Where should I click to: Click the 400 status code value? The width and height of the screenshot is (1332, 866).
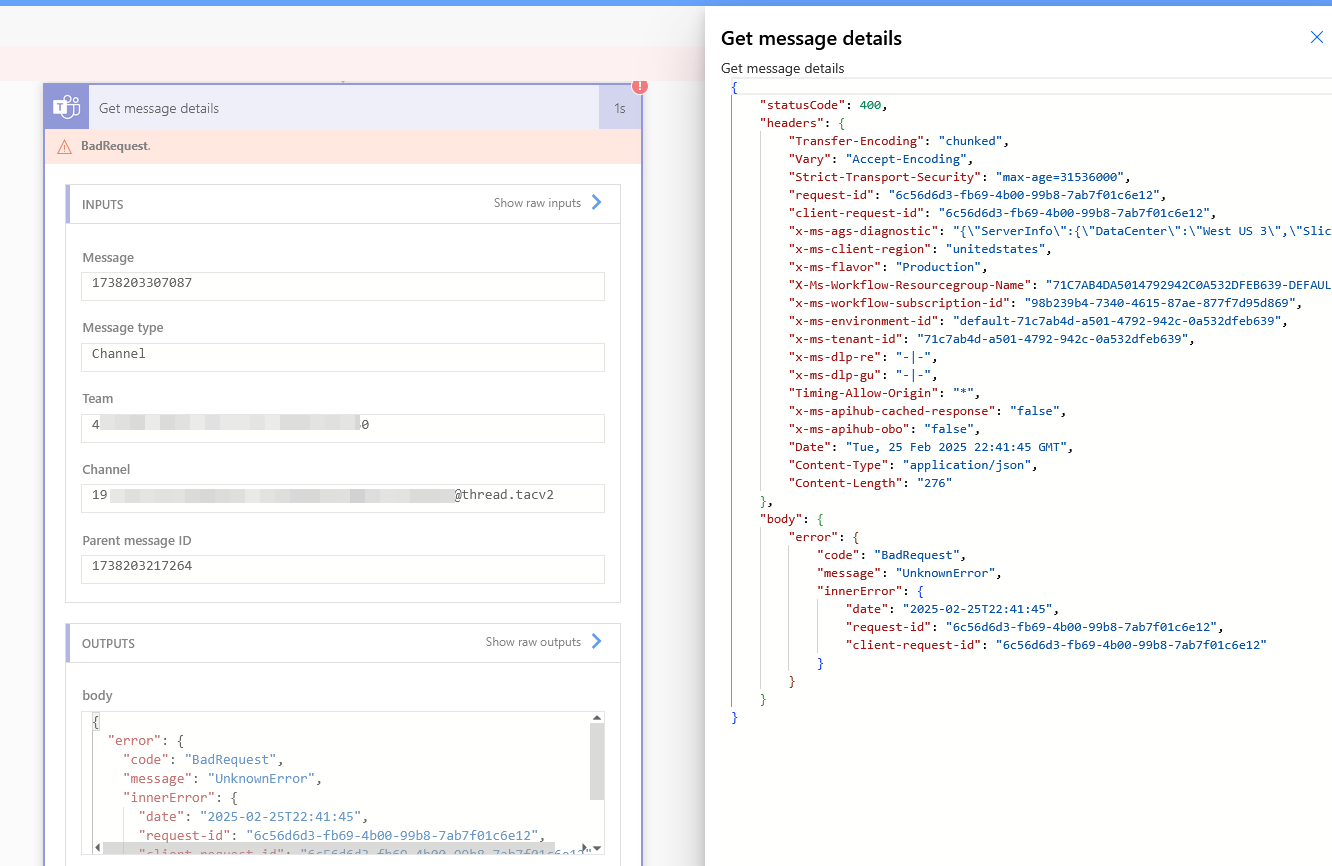[871, 105]
